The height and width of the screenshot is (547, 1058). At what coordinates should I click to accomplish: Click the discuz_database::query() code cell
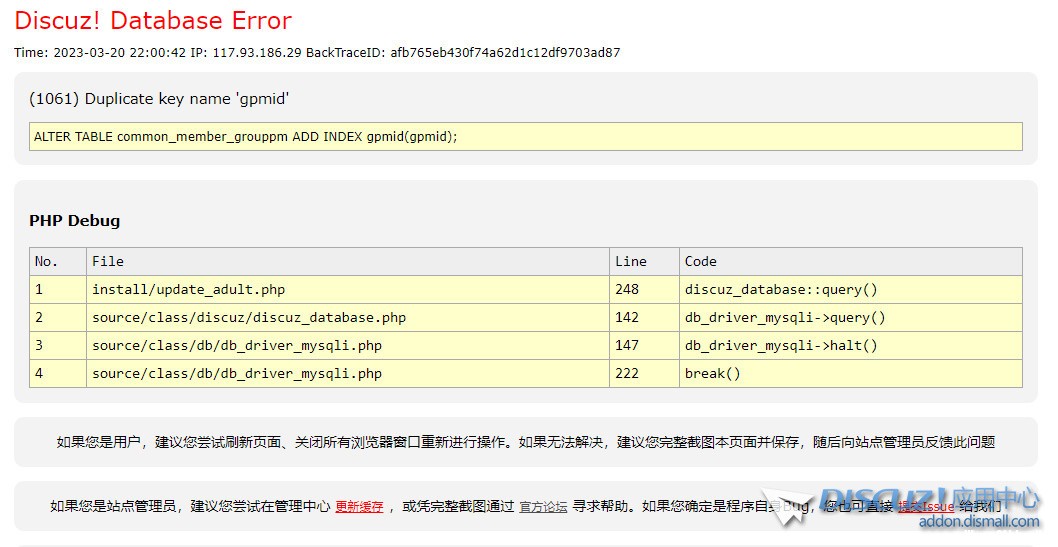click(781, 289)
